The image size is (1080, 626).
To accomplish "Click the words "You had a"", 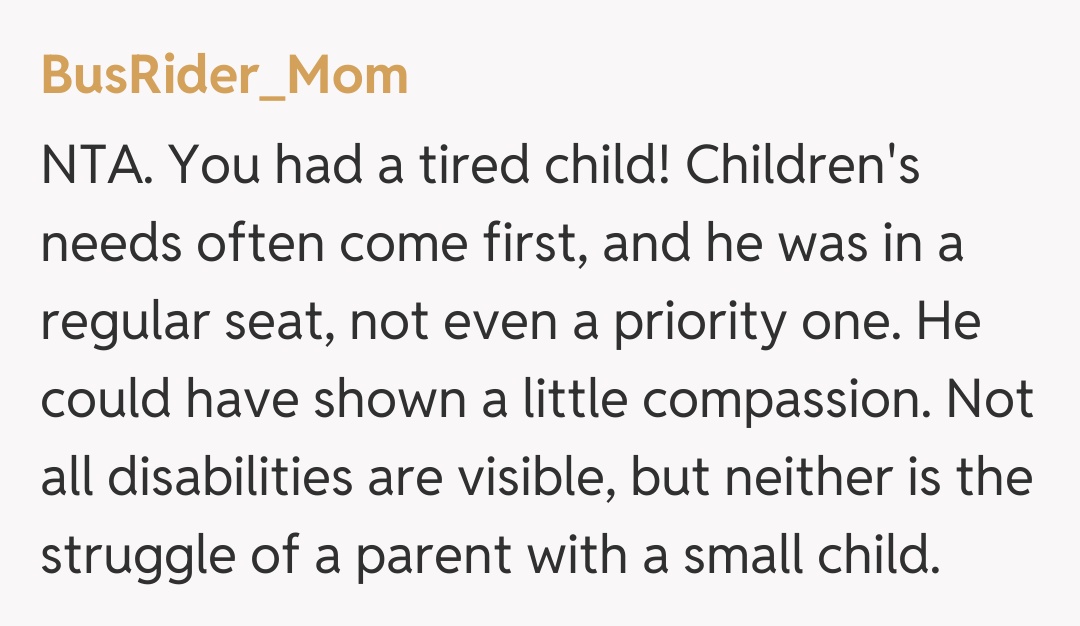I will (x=271, y=168).
